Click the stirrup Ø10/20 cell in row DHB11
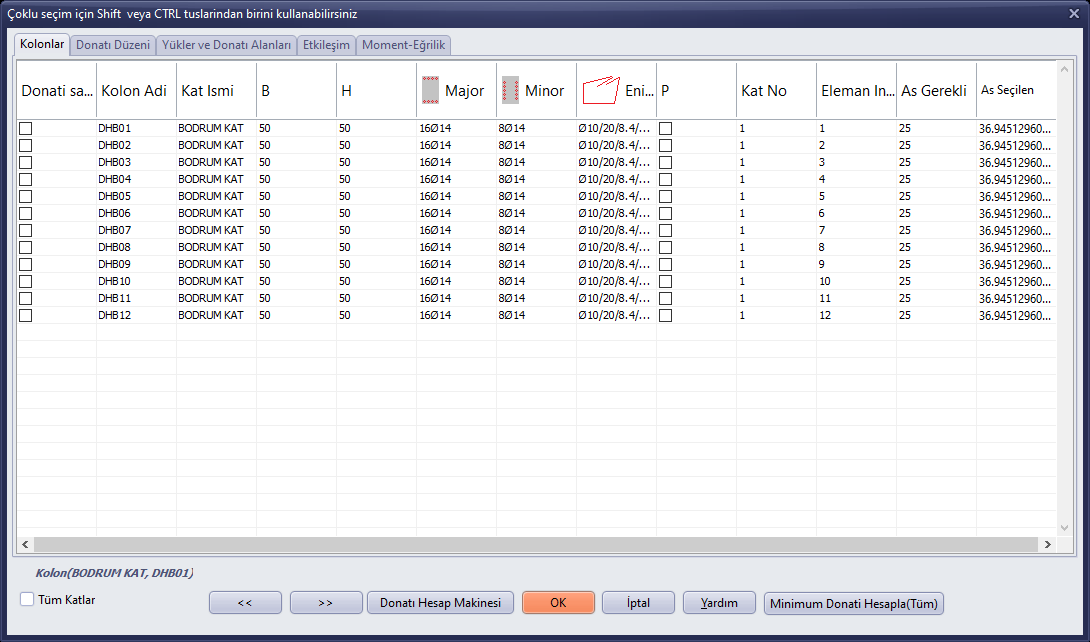Viewport: 1090px width, 642px height. (616, 298)
